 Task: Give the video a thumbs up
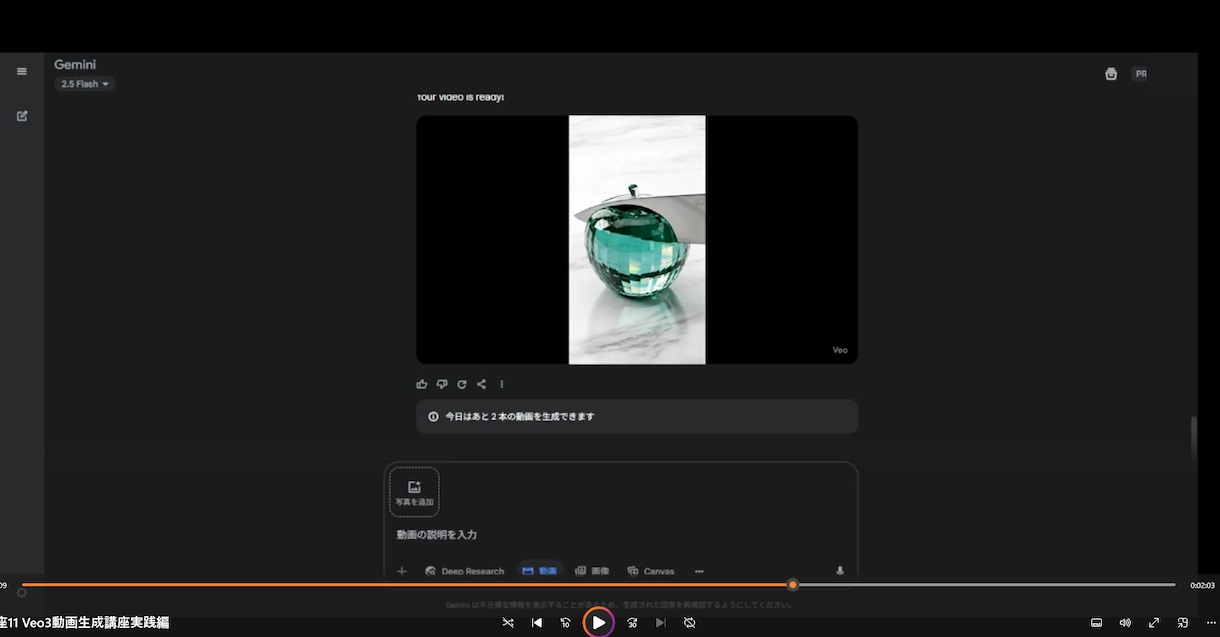pos(422,384)
